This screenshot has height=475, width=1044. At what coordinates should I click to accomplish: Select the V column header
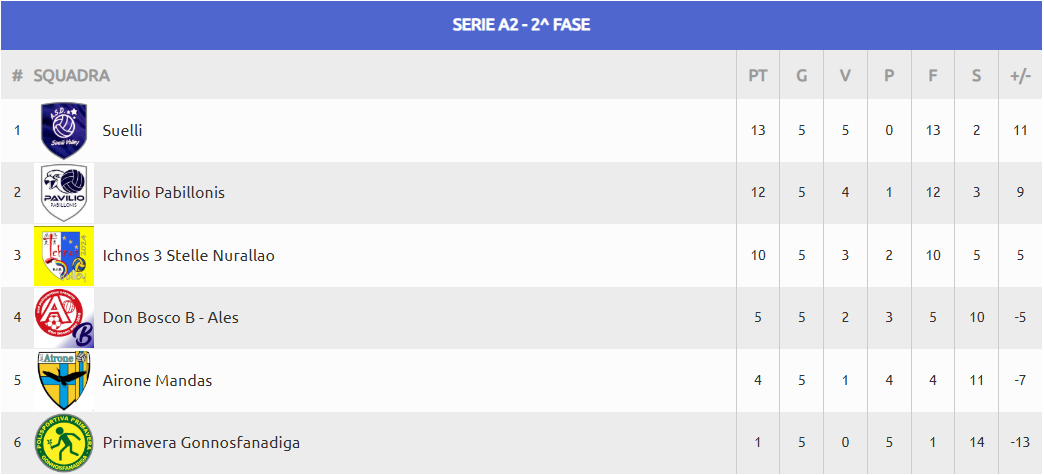click(845, 75)
